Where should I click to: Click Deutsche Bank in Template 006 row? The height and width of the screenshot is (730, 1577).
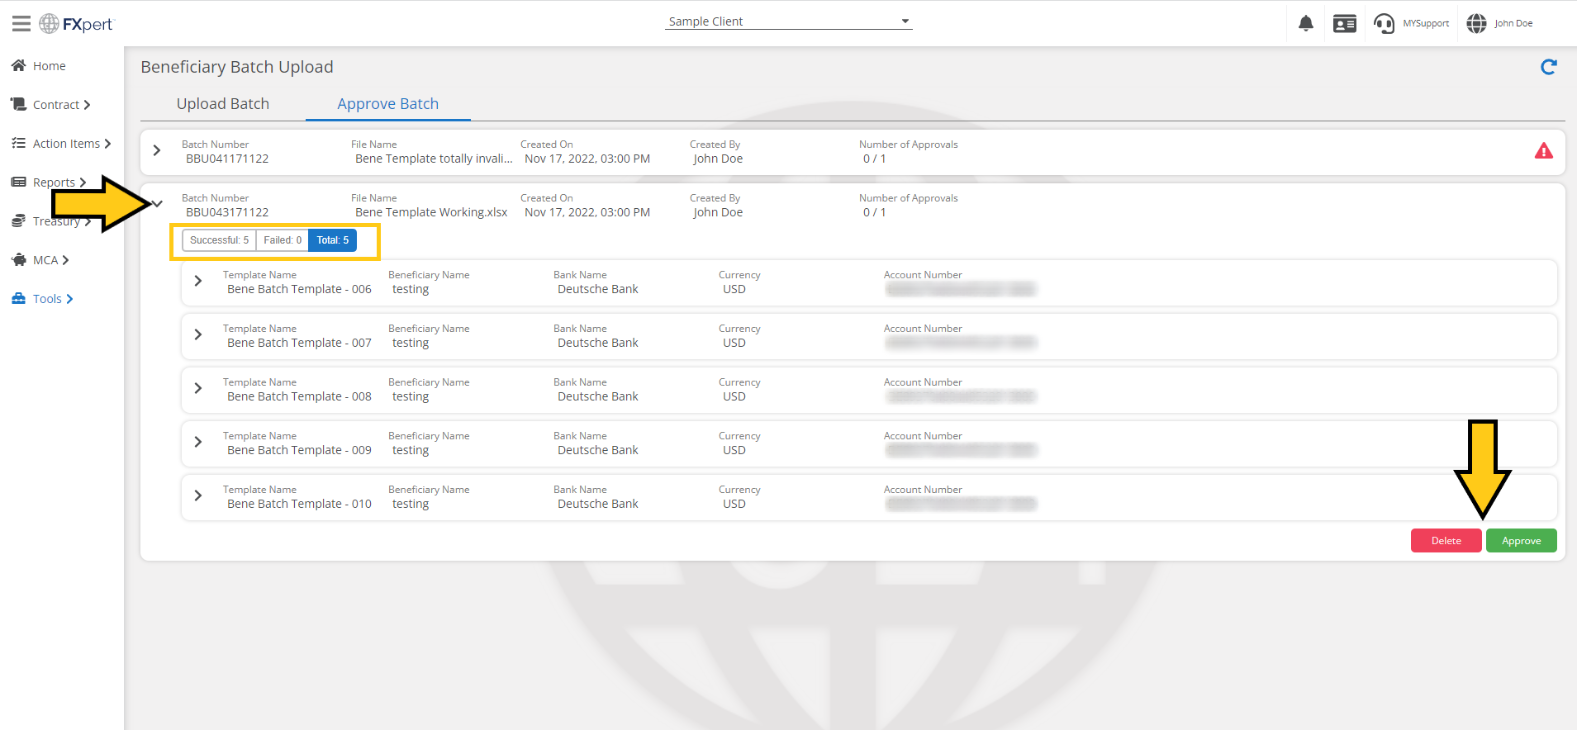[598, 289]
